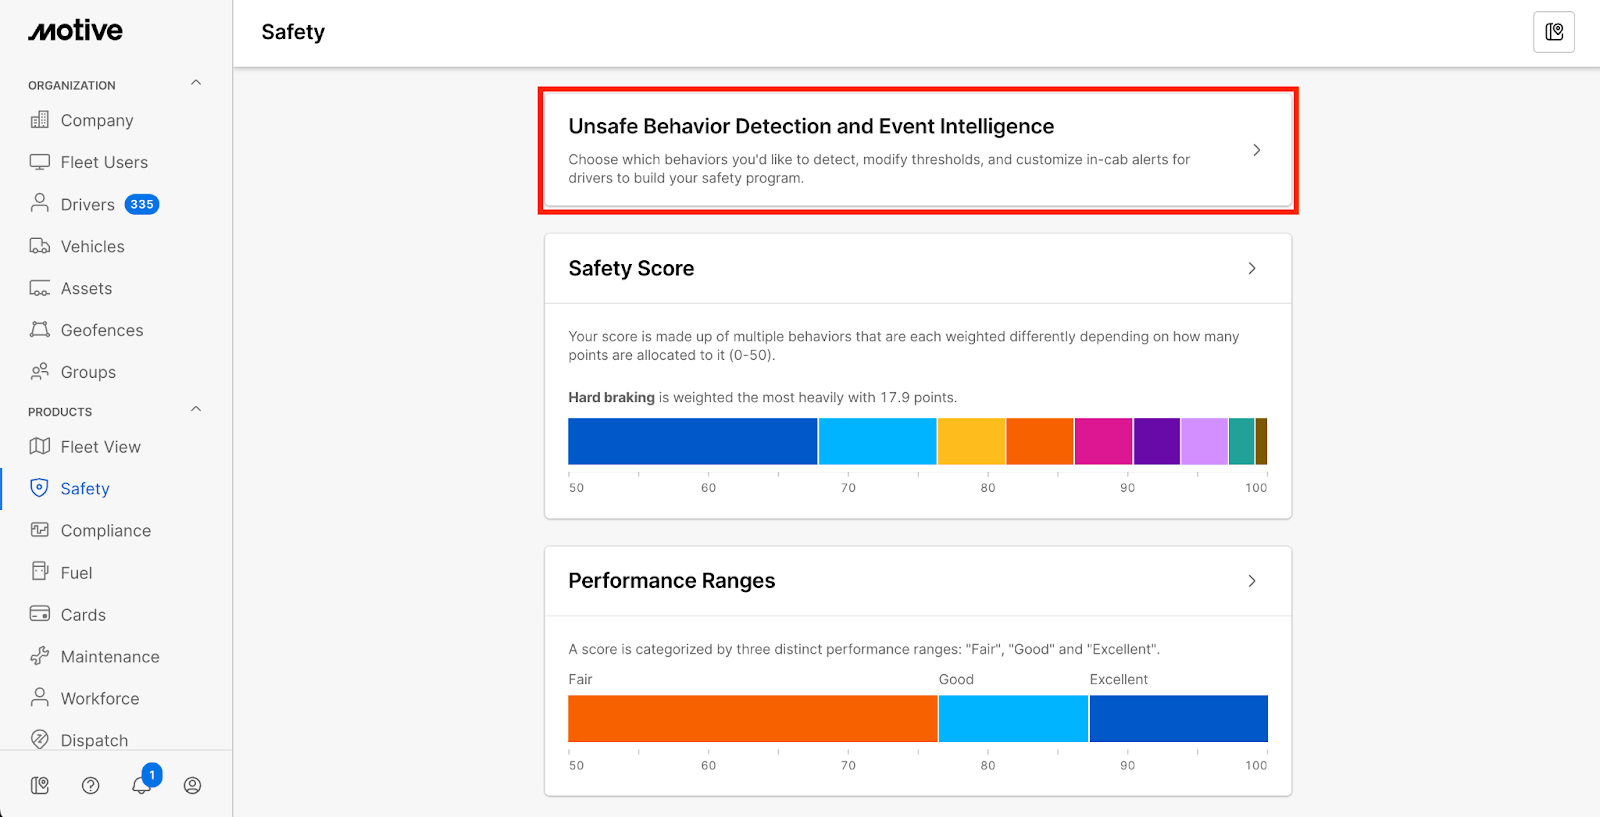Select the dark blue Hard braking segment
This screenshot has height=817, width=1600.
pos(692,441)
